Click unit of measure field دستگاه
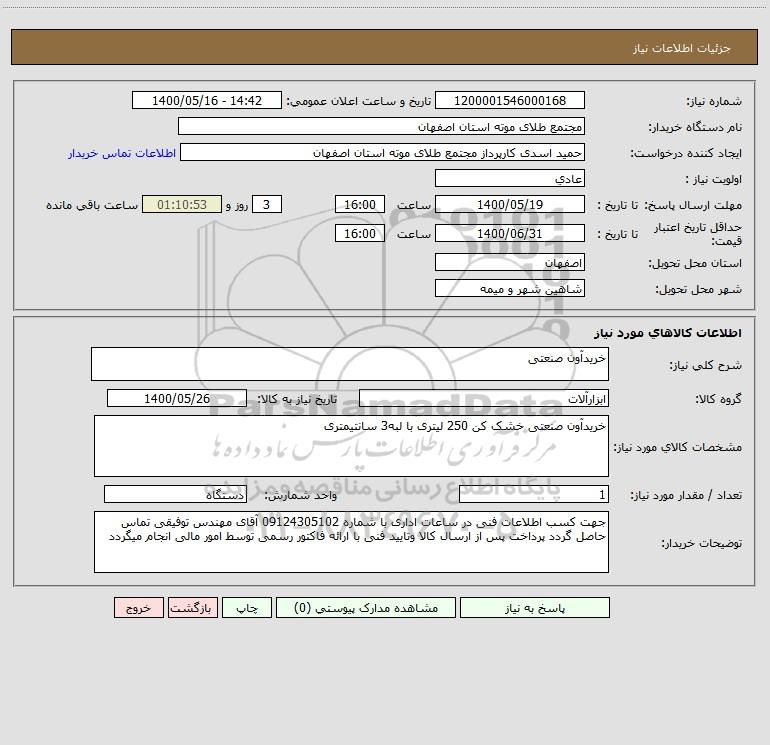770x745 pixels. [x=175, y=494]
